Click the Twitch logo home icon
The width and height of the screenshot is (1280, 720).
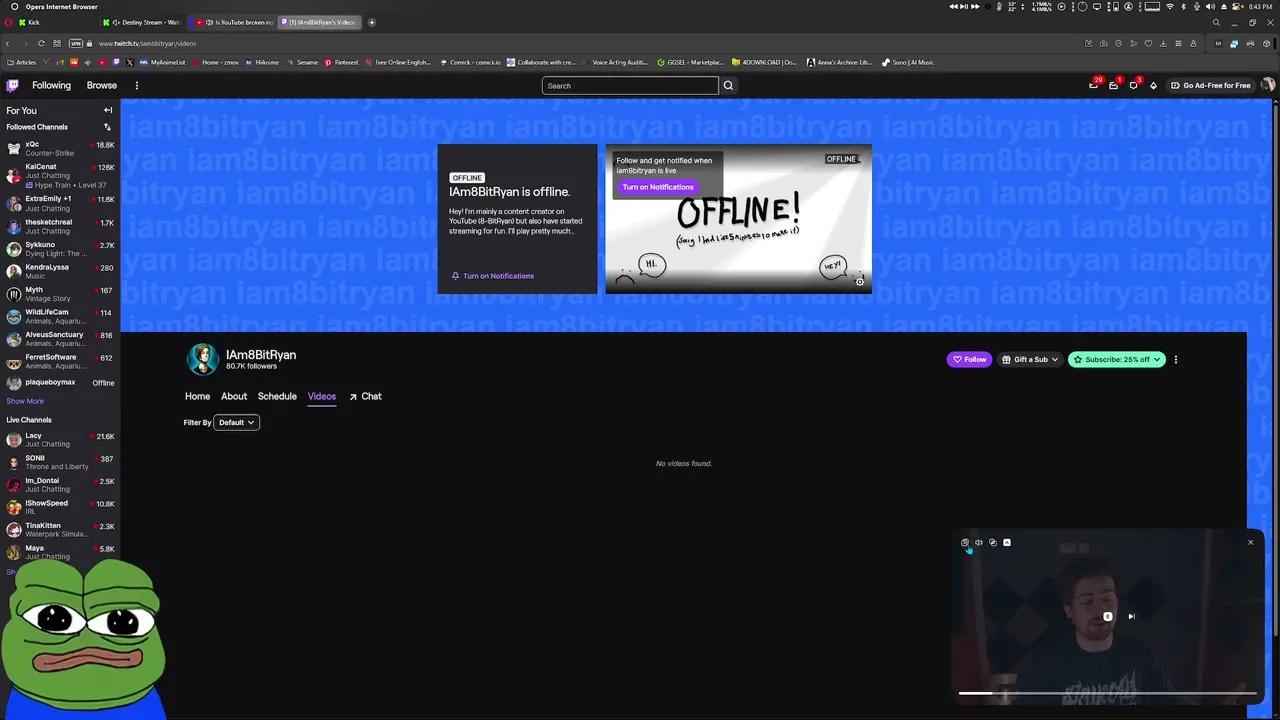pyautogui.click(x=14, y=85)
